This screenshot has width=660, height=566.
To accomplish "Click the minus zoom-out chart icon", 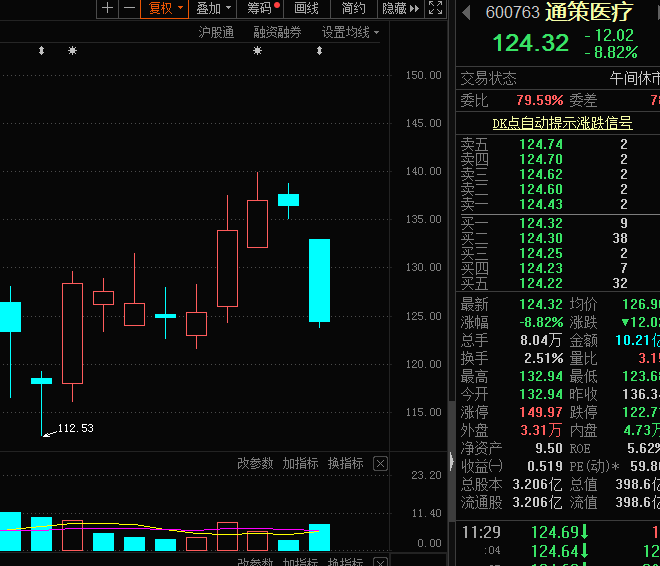I will [x=129, y=9].
